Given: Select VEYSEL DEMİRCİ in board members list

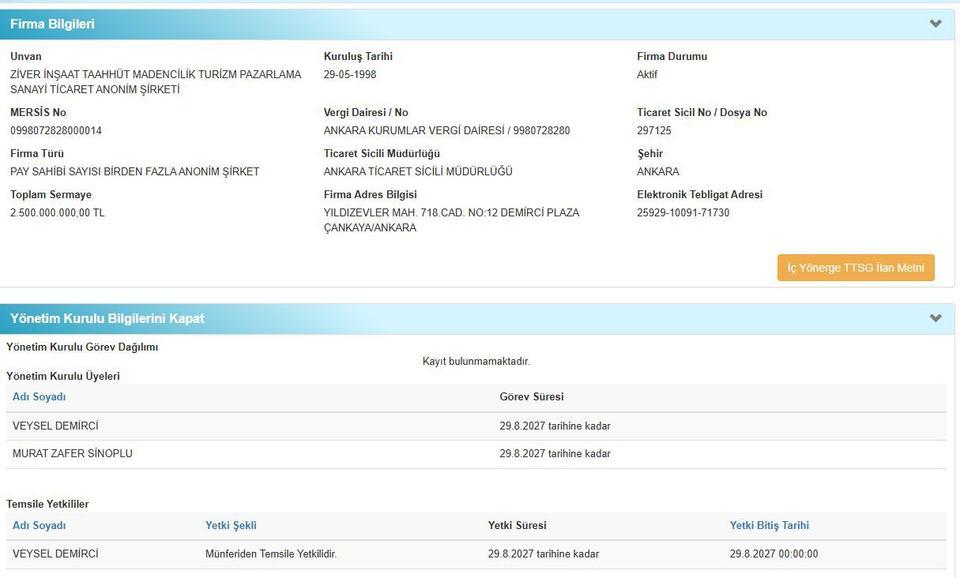Looking at the screenshot, I should [56, 426].
